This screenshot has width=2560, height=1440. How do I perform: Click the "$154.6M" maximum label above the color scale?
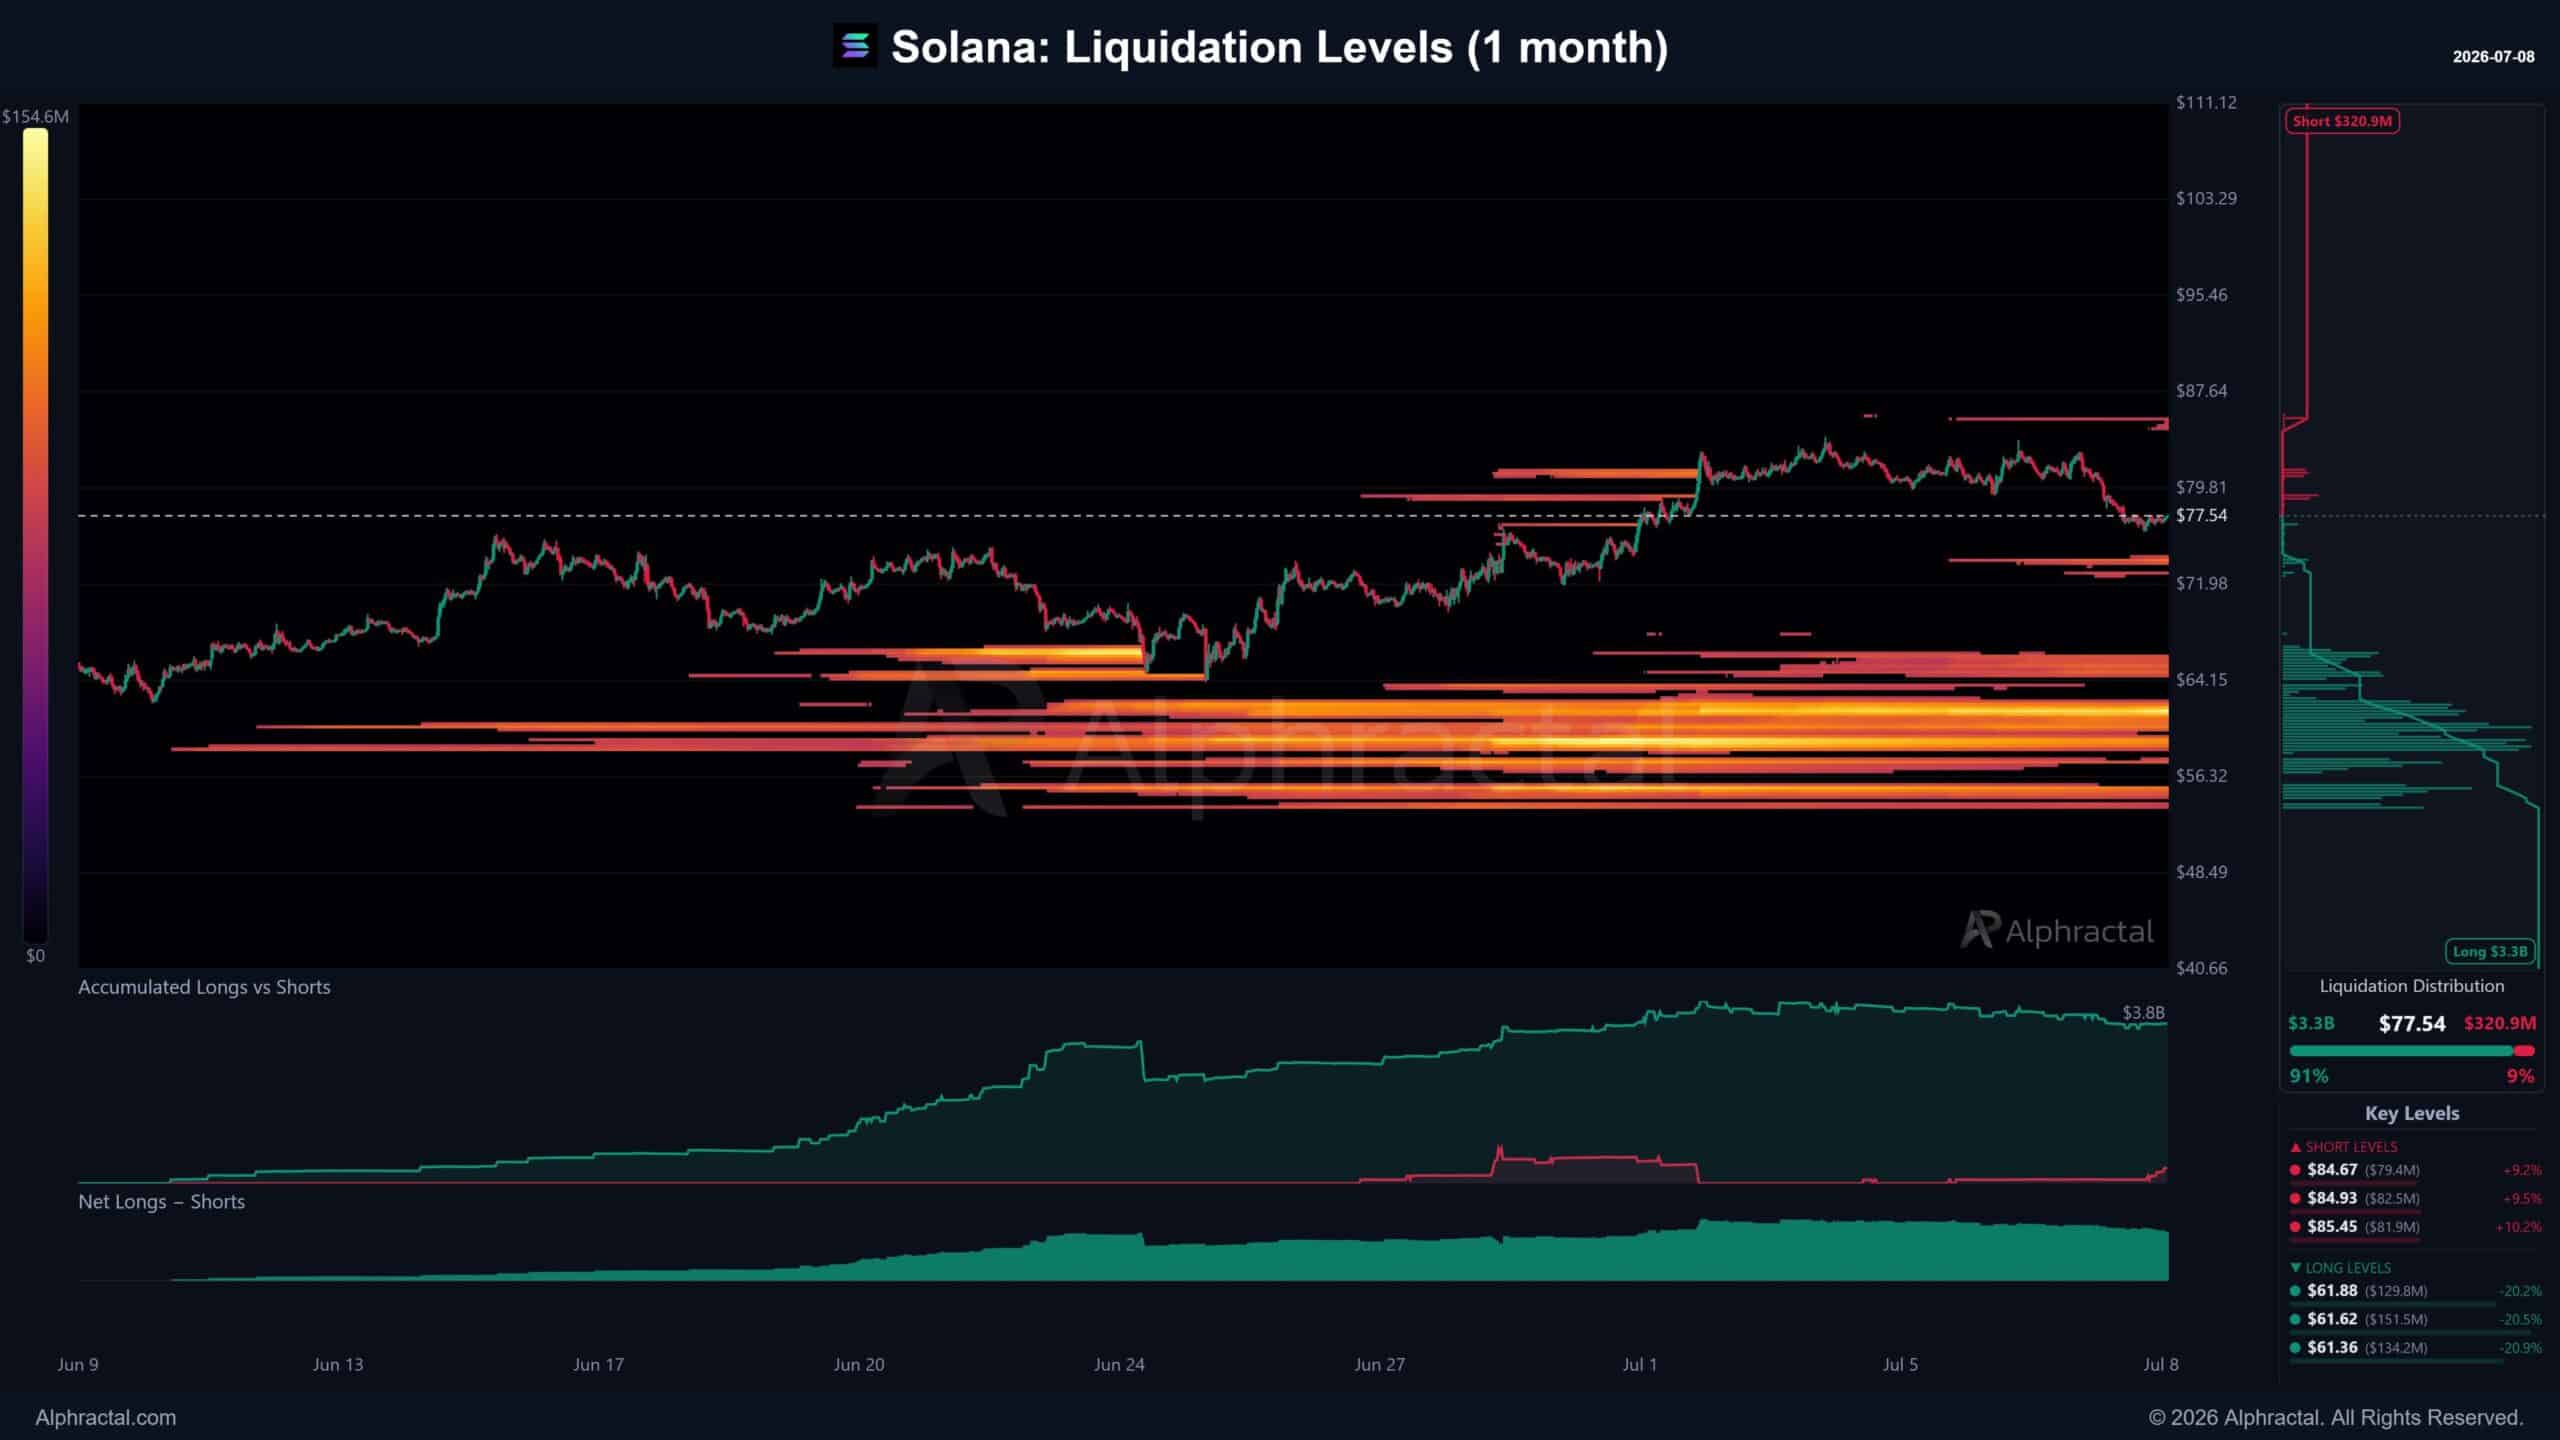point(36,116)
